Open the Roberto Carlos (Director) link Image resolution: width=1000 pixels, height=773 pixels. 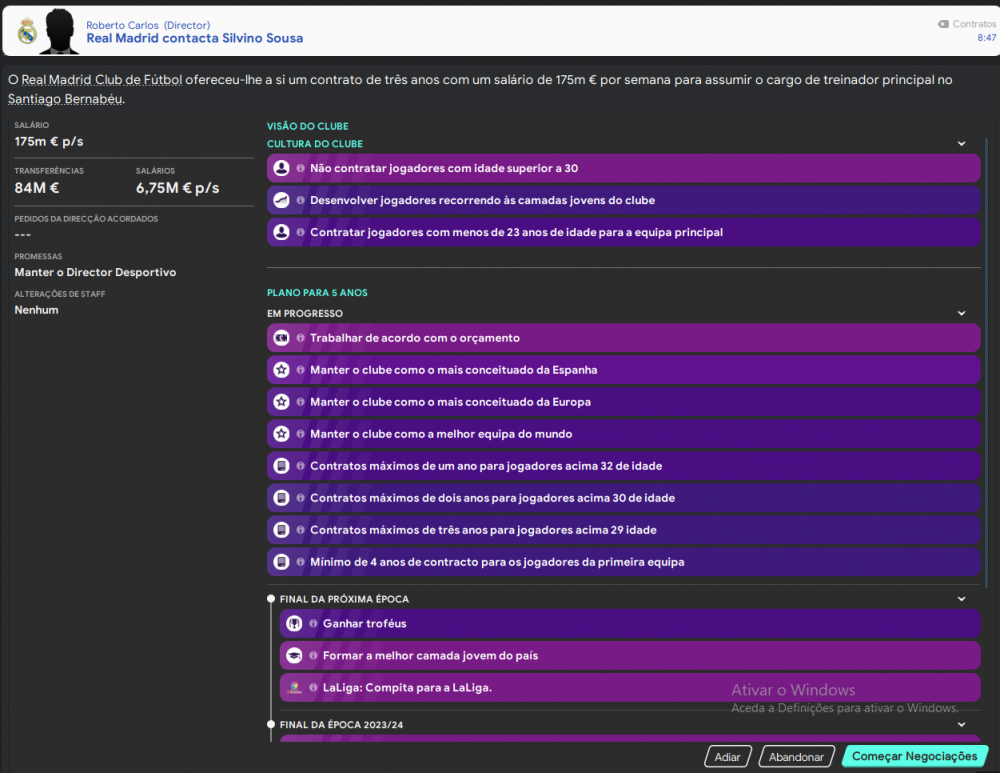point(148,25)
